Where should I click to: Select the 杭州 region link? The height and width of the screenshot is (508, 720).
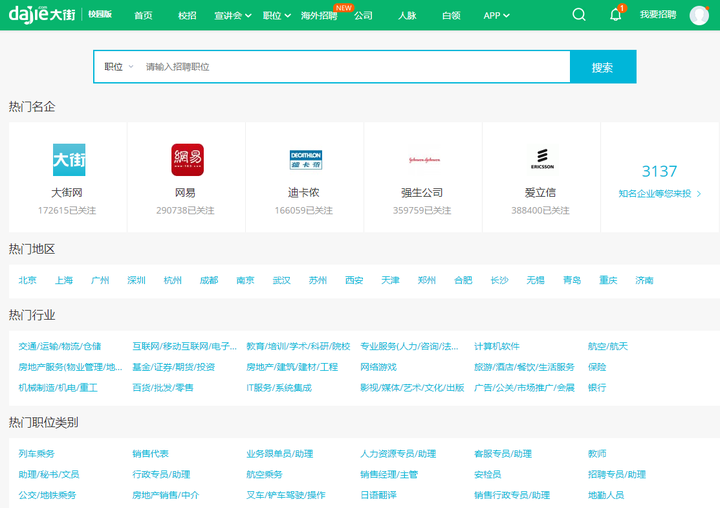[173, 280]
